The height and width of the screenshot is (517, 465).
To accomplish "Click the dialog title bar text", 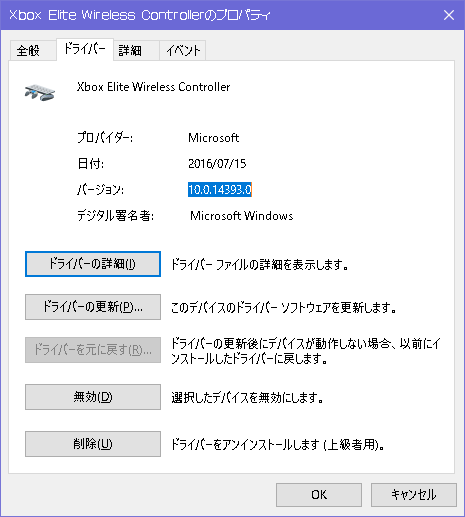I will 140,15.
